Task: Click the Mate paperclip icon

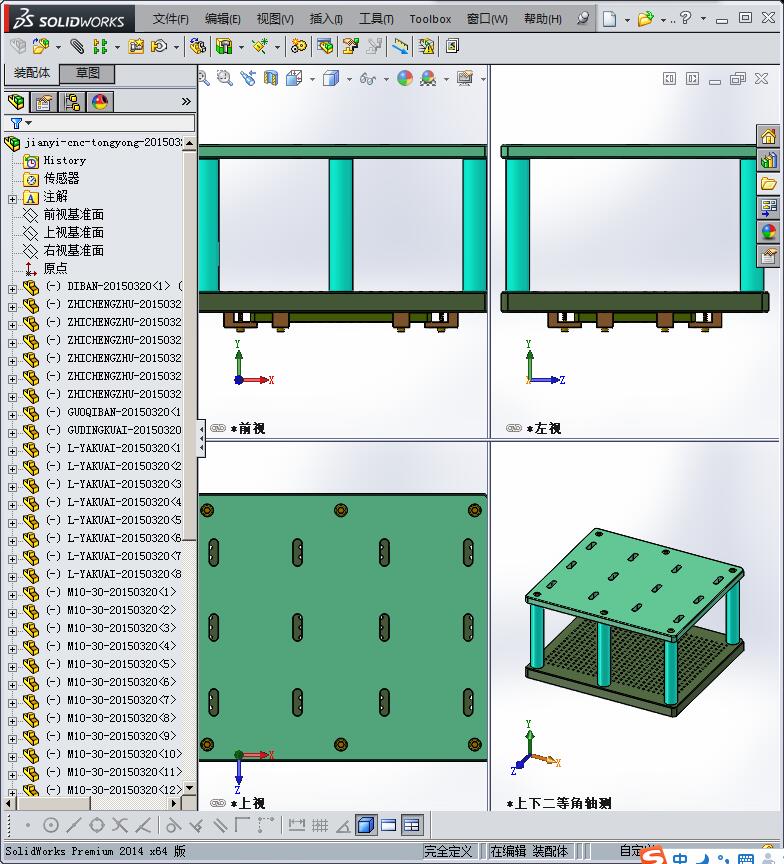Action: pos(77,46)
